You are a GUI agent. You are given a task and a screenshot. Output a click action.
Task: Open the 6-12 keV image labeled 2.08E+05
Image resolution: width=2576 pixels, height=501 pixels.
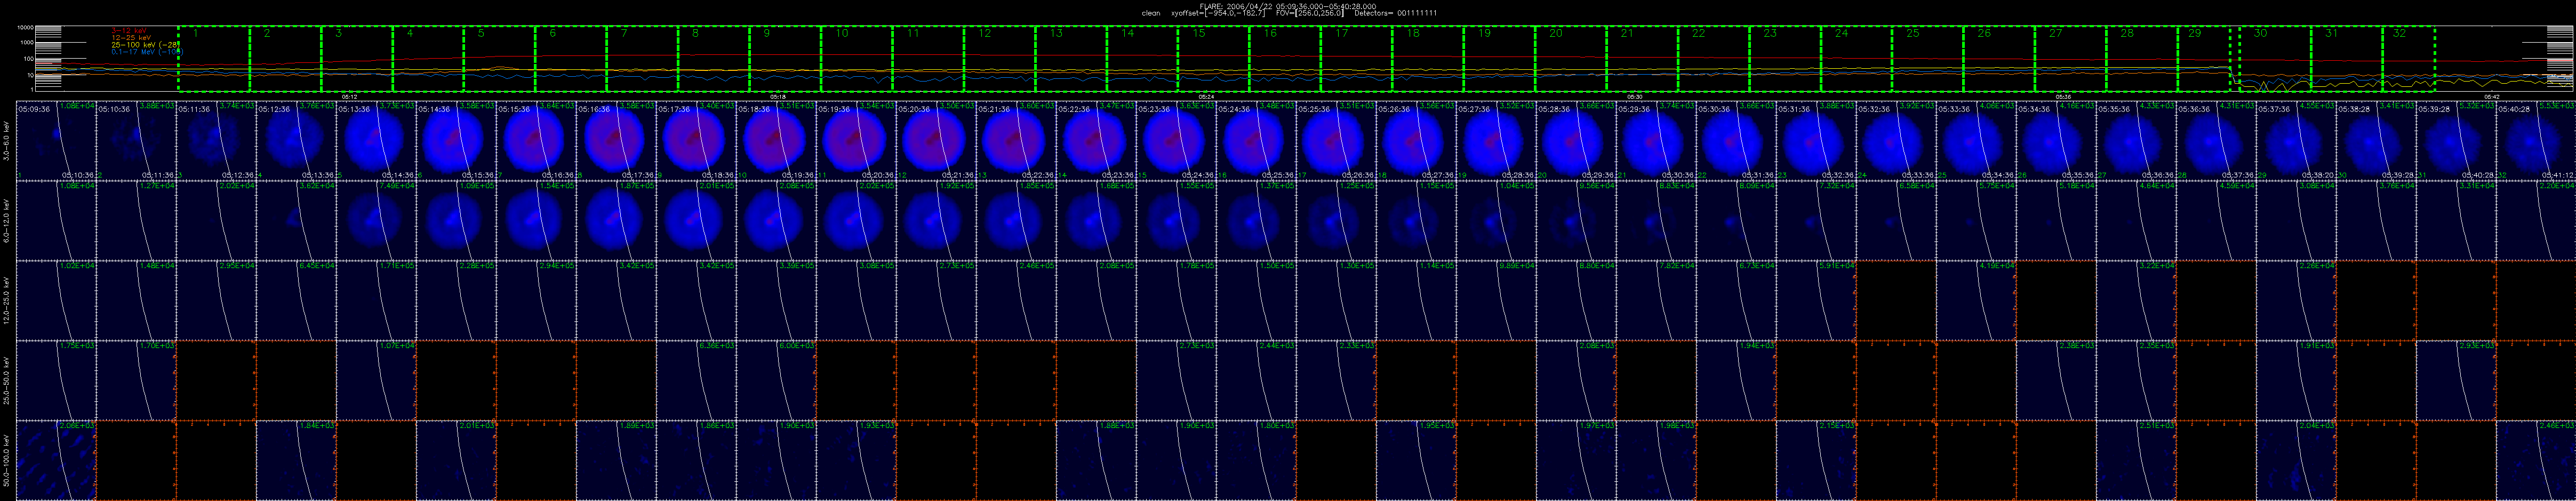[776, 220]
